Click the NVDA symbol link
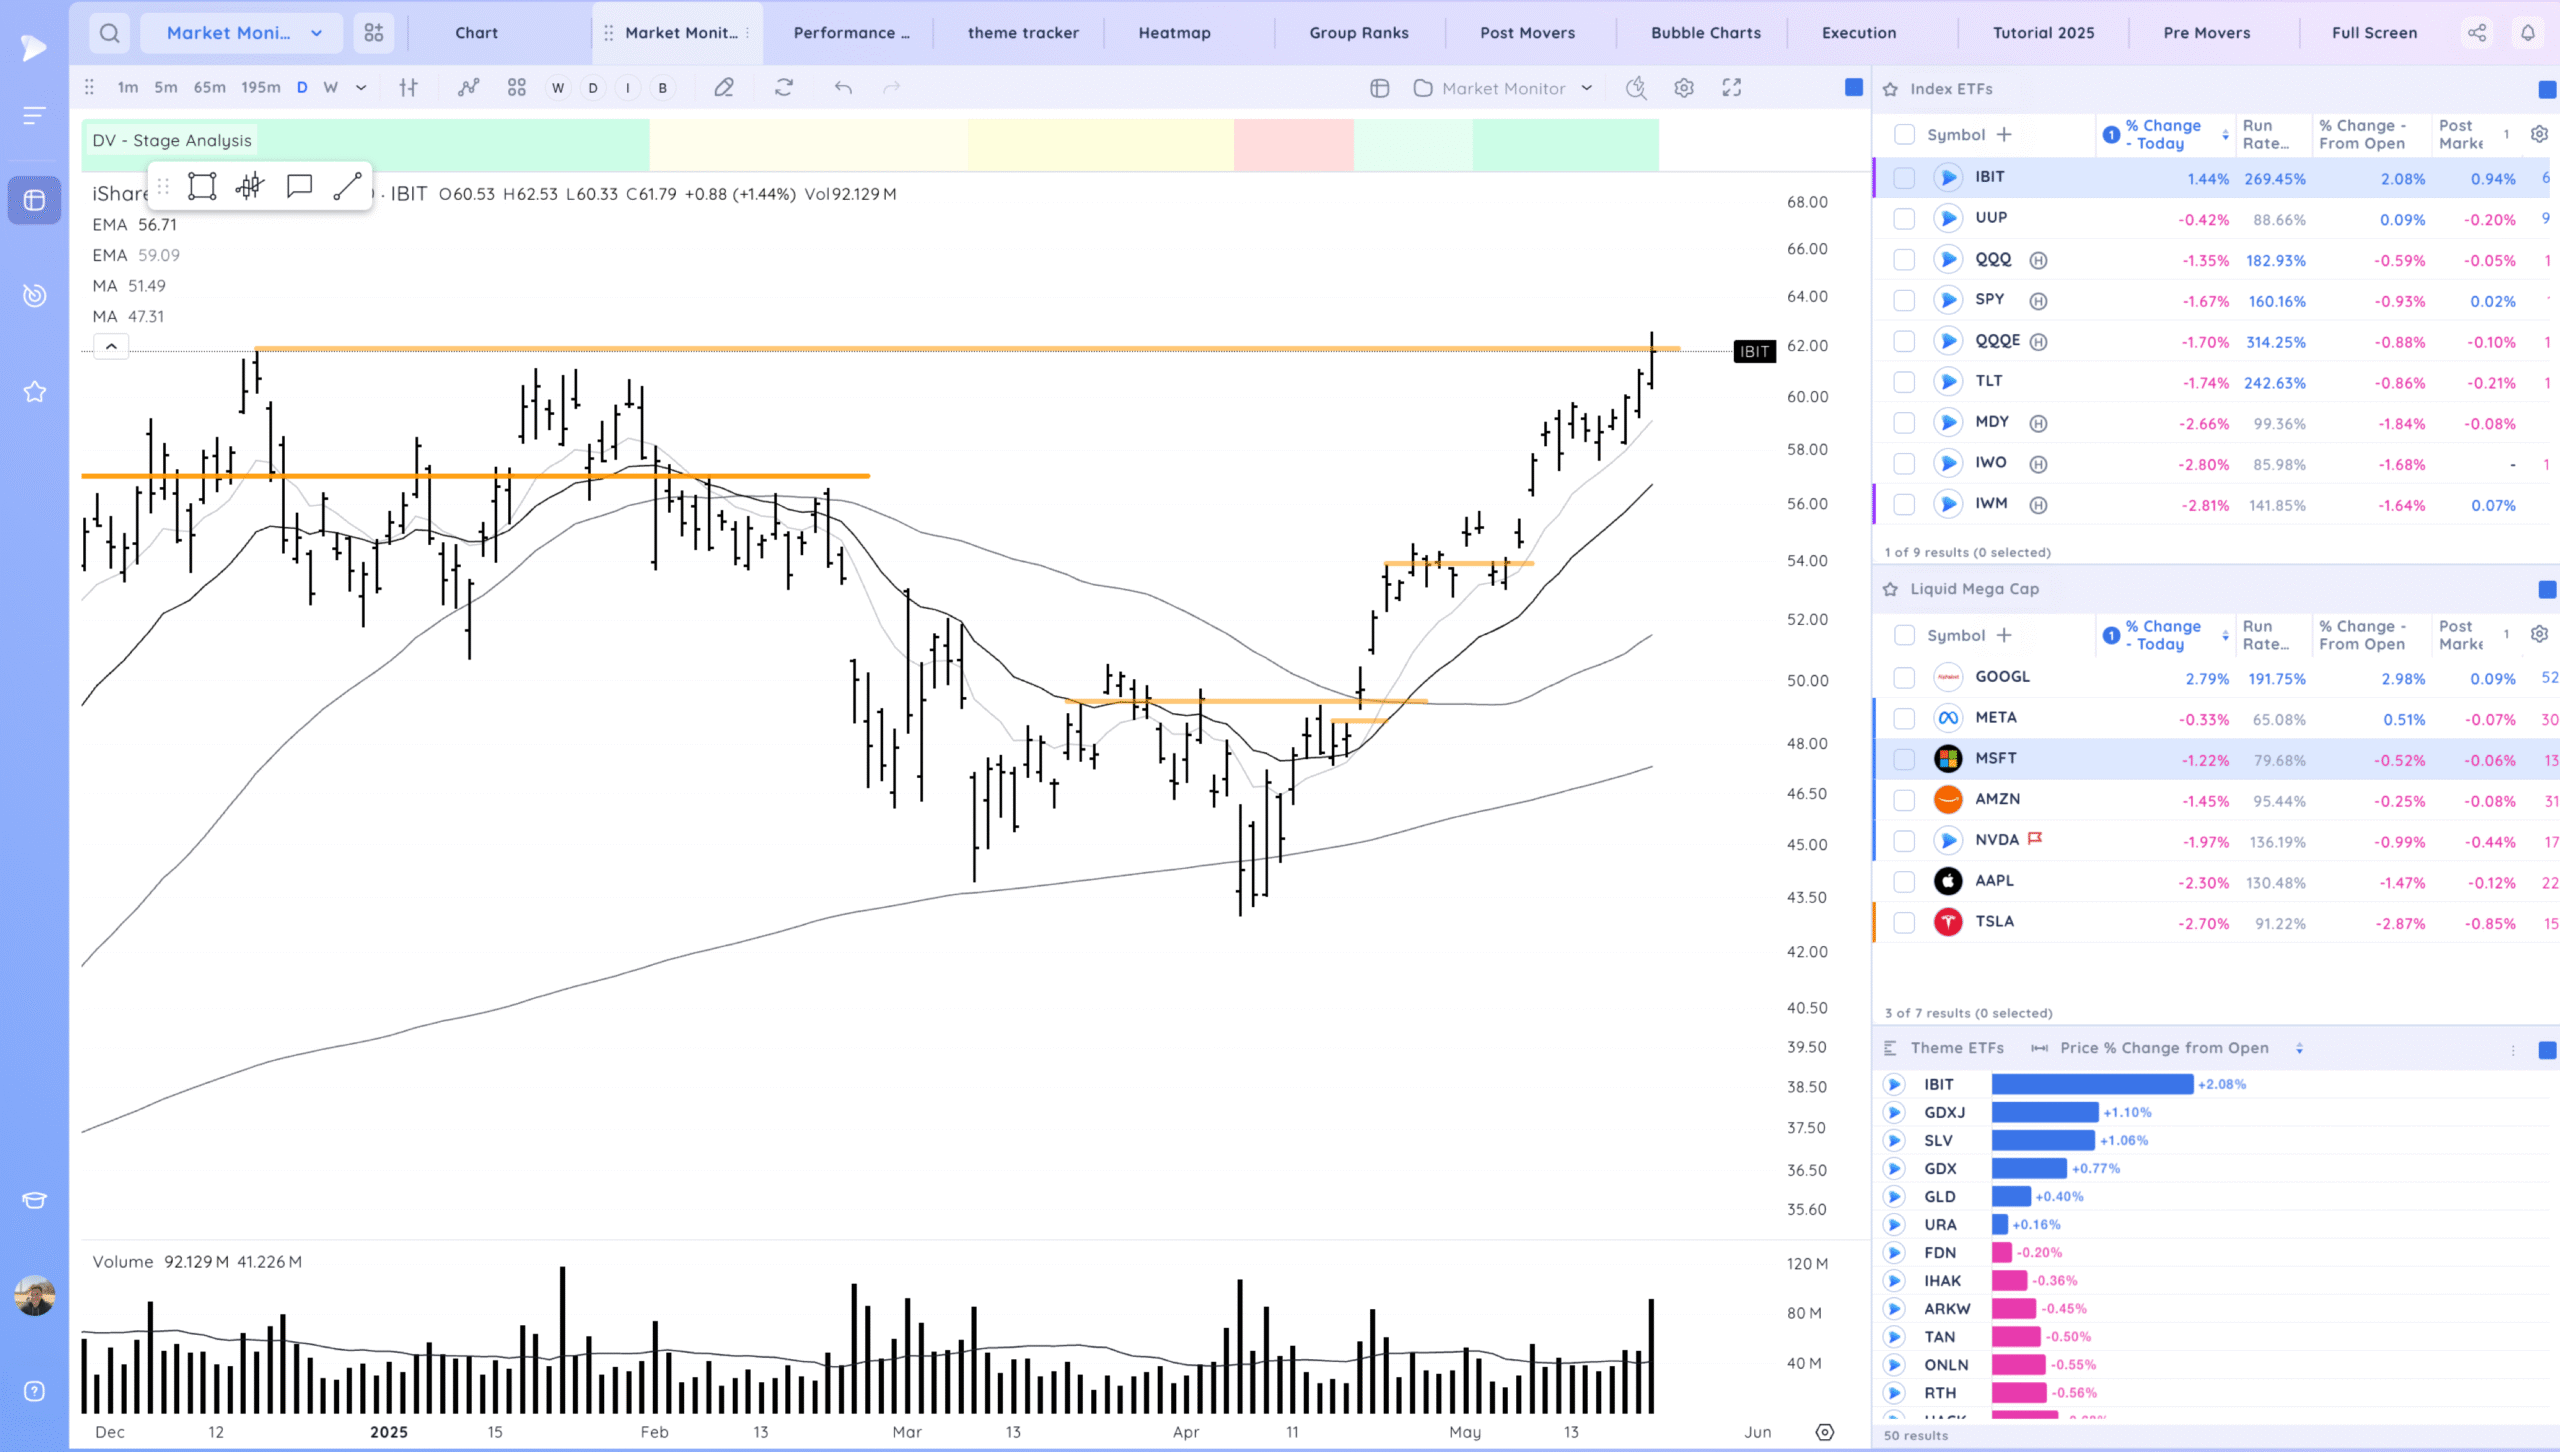This screenshot has width=2560, height=1452. [x=1996, y=840]
